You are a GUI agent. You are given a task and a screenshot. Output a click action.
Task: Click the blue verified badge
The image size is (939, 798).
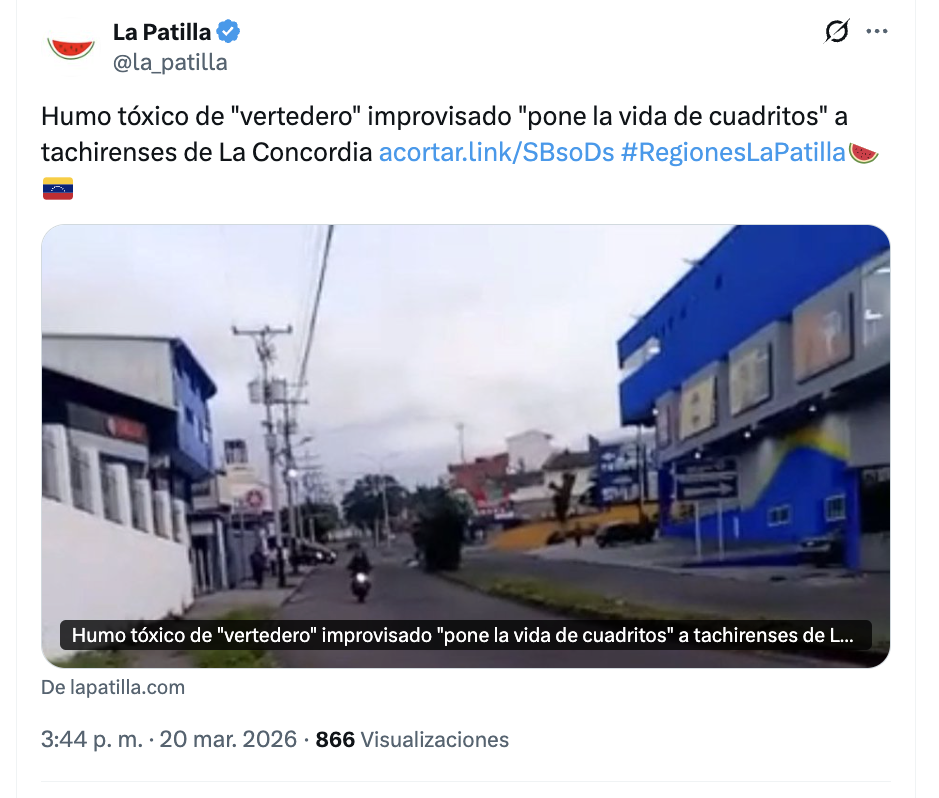(x=228, y=32)
